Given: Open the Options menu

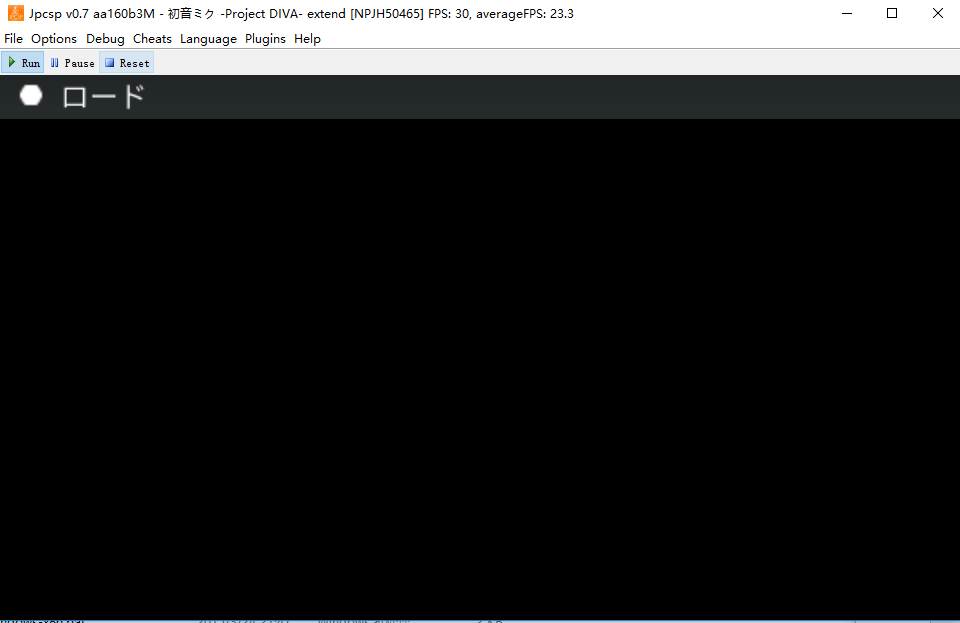Looking at the screenshot, I should tap(54, 39).
